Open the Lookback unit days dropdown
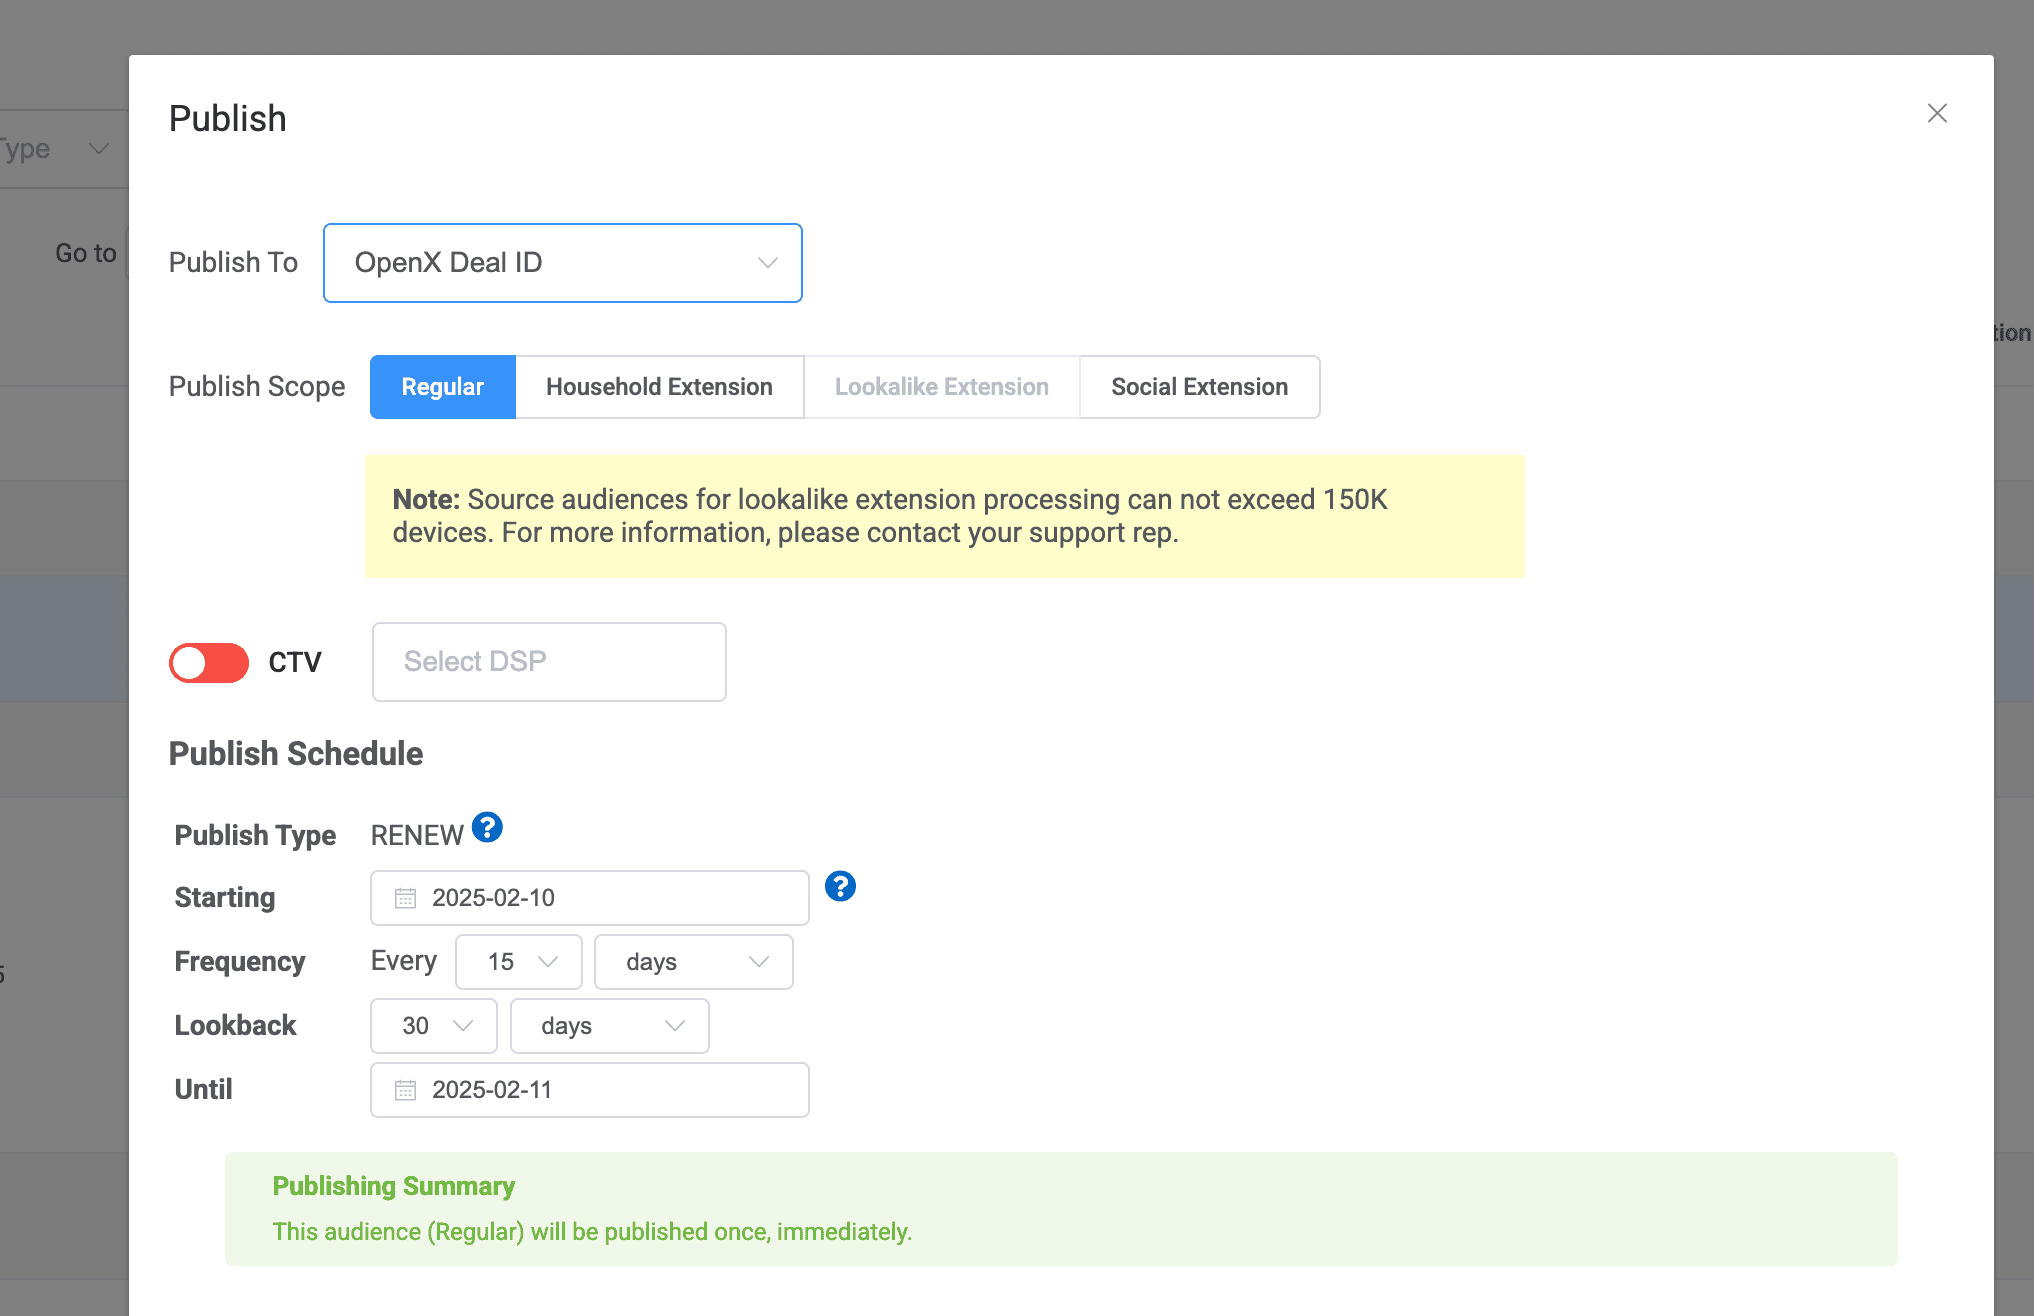 pos(609,1026)
